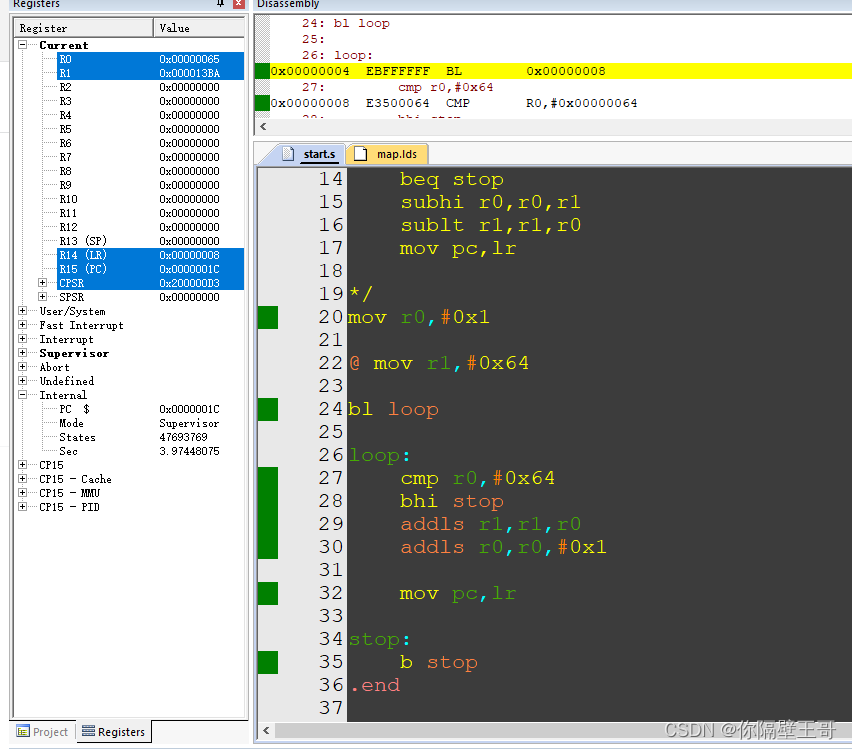Image resolution: width=852 pixels, height=749 pixels.
Task: Click source line 'mov pc,lr' on line 32
Action: click(x=458, y=594)
